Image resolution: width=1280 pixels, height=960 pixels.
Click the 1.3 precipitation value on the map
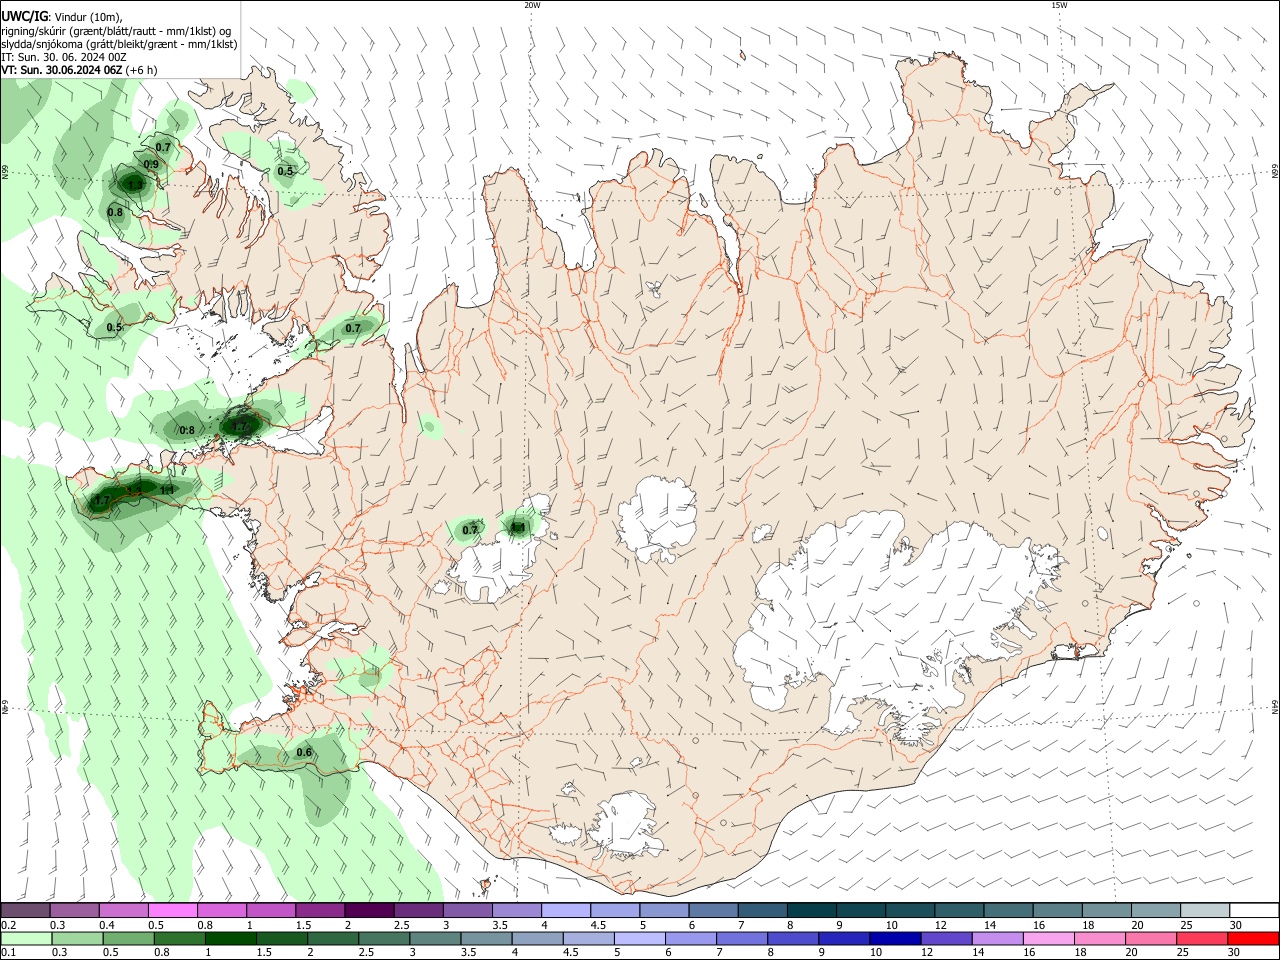coord(134,185)
